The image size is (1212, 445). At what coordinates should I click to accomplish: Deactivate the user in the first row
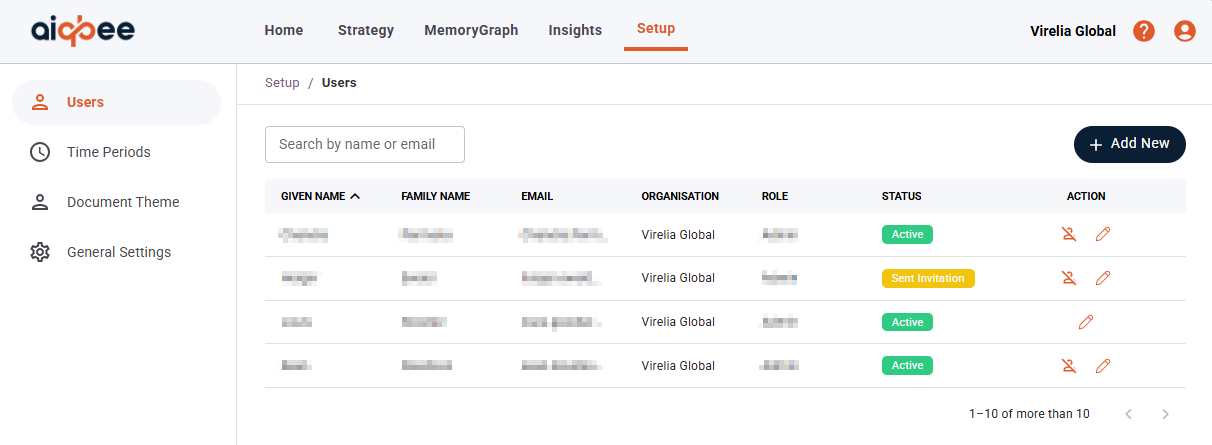coord(1069,234)
